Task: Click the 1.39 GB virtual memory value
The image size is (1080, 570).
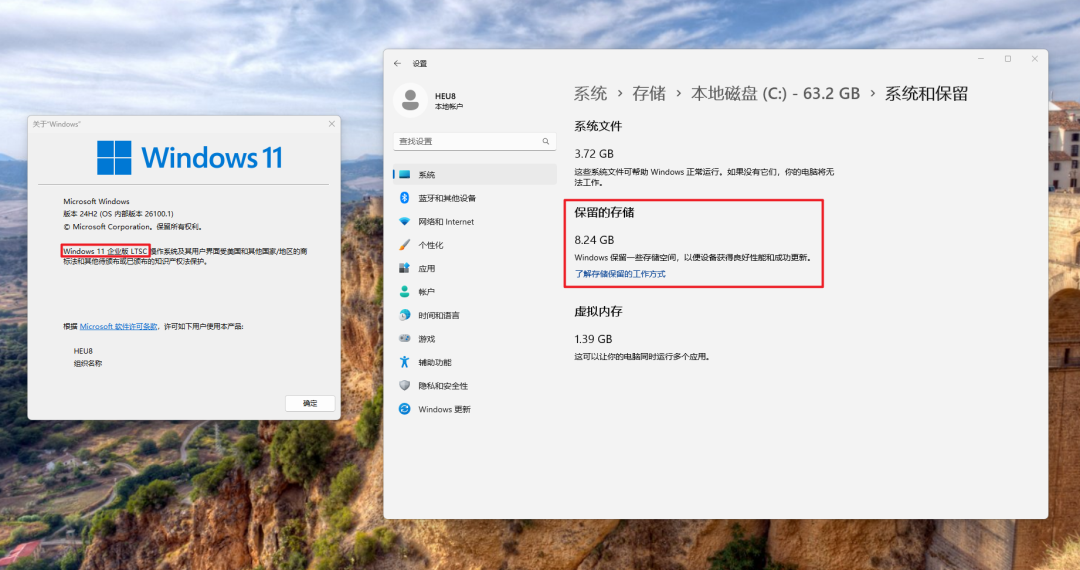Action: (593, 339)
